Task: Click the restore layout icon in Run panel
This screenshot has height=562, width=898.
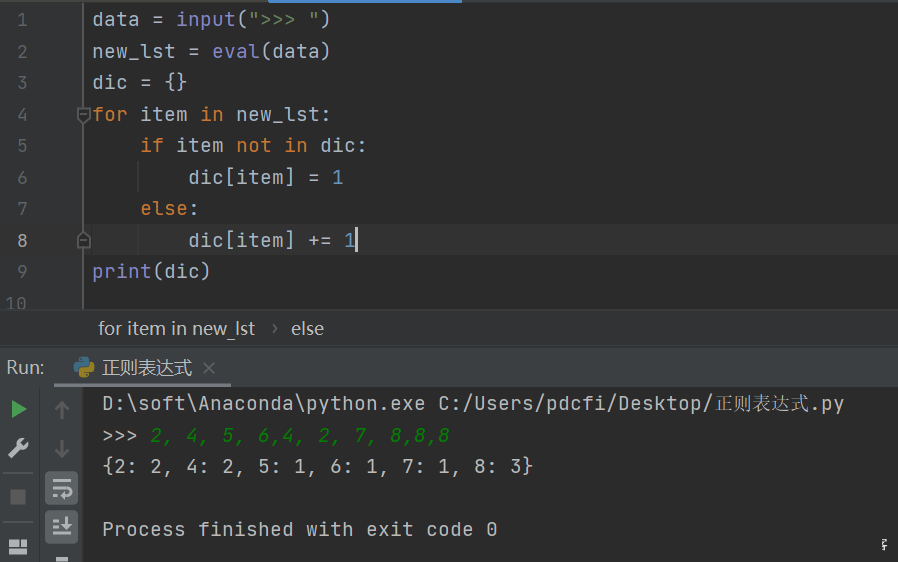Action: tap(18, 547)
